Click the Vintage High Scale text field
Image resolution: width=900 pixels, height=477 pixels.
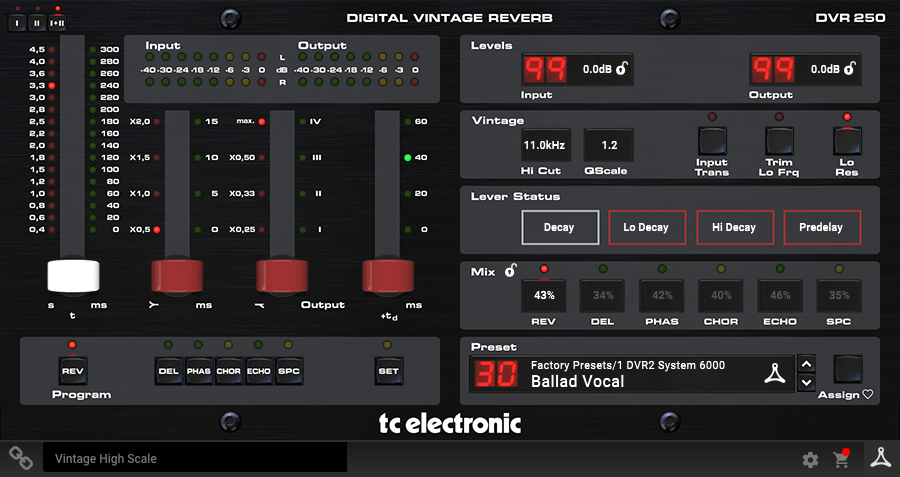tap(195, 459)
